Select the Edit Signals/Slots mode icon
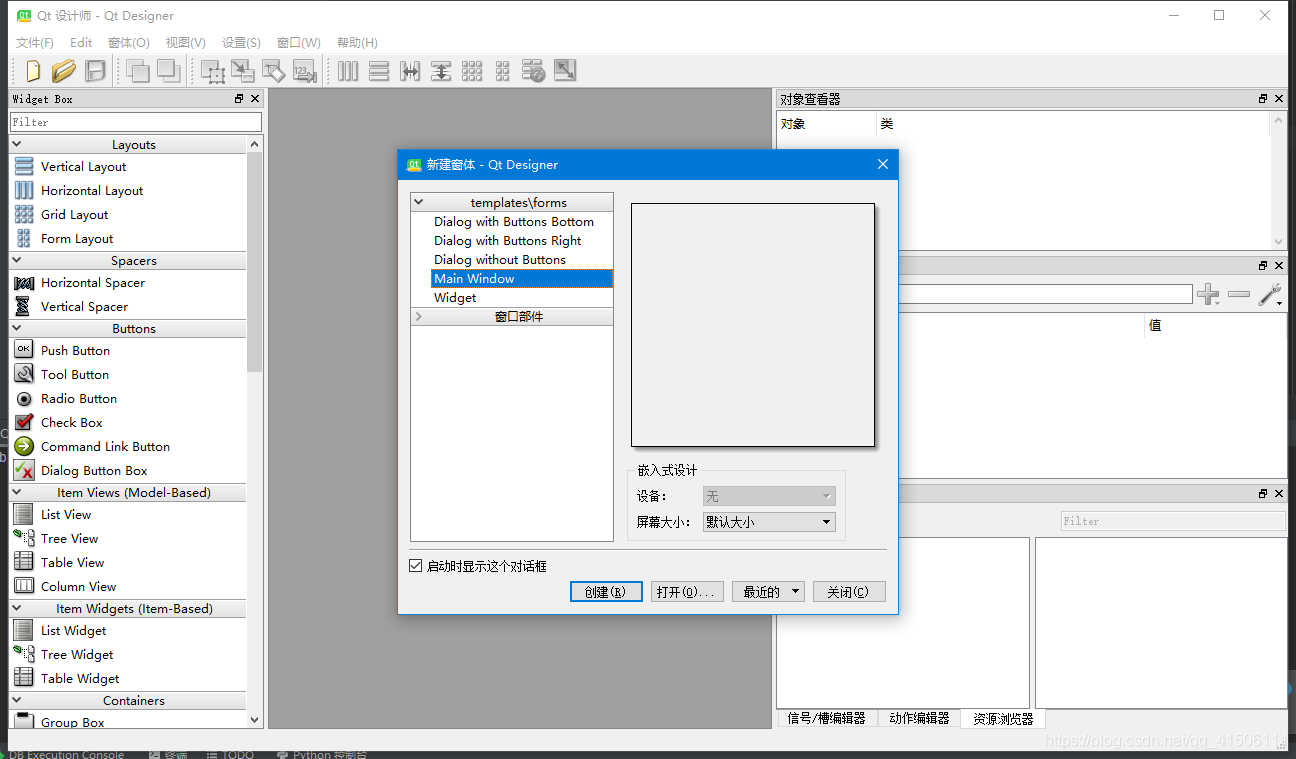The image size is (1296, 759). tap(243, 71)
